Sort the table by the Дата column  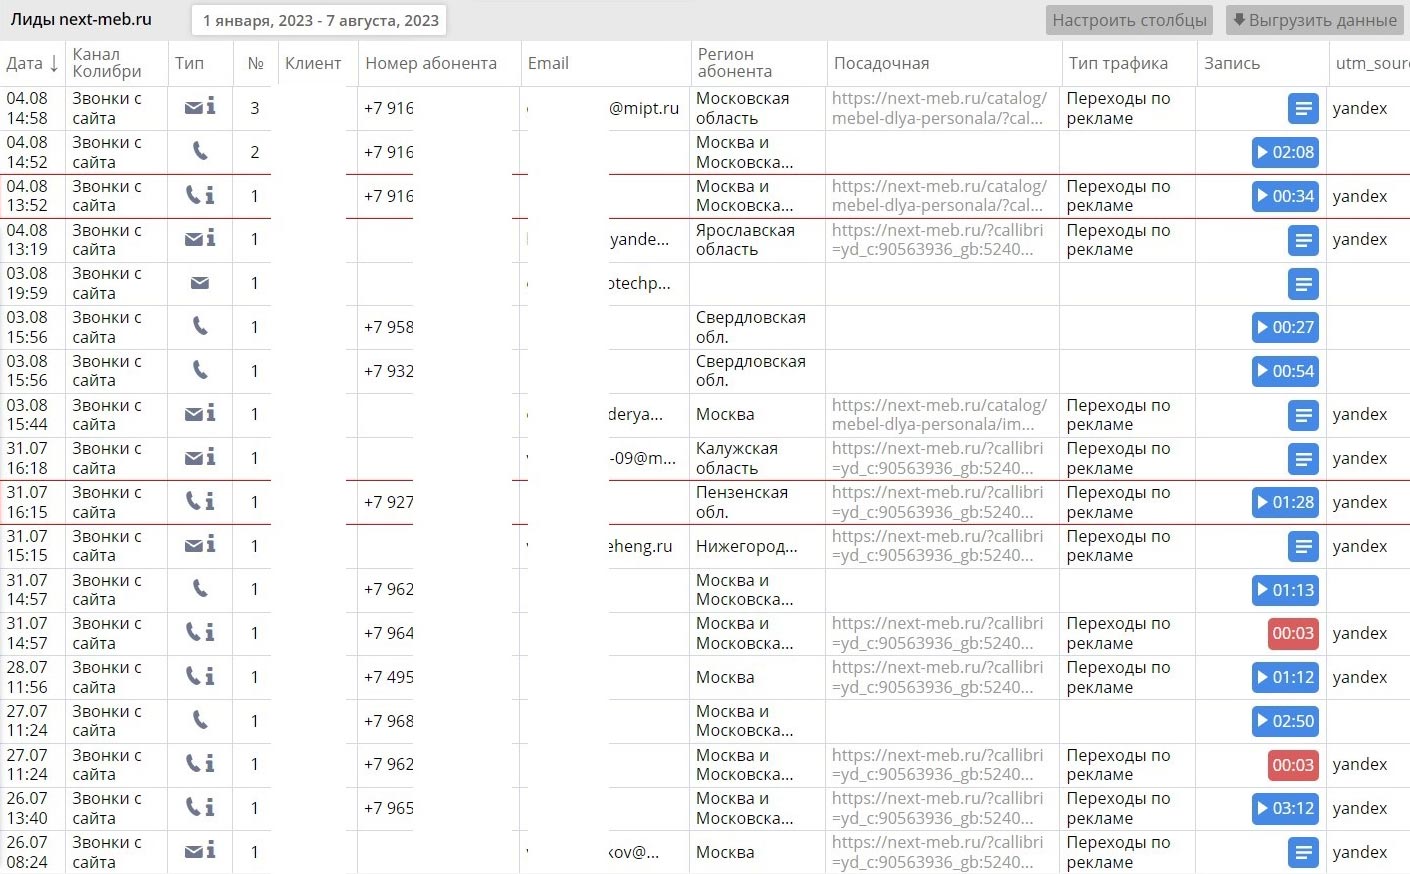click(32, 64)
